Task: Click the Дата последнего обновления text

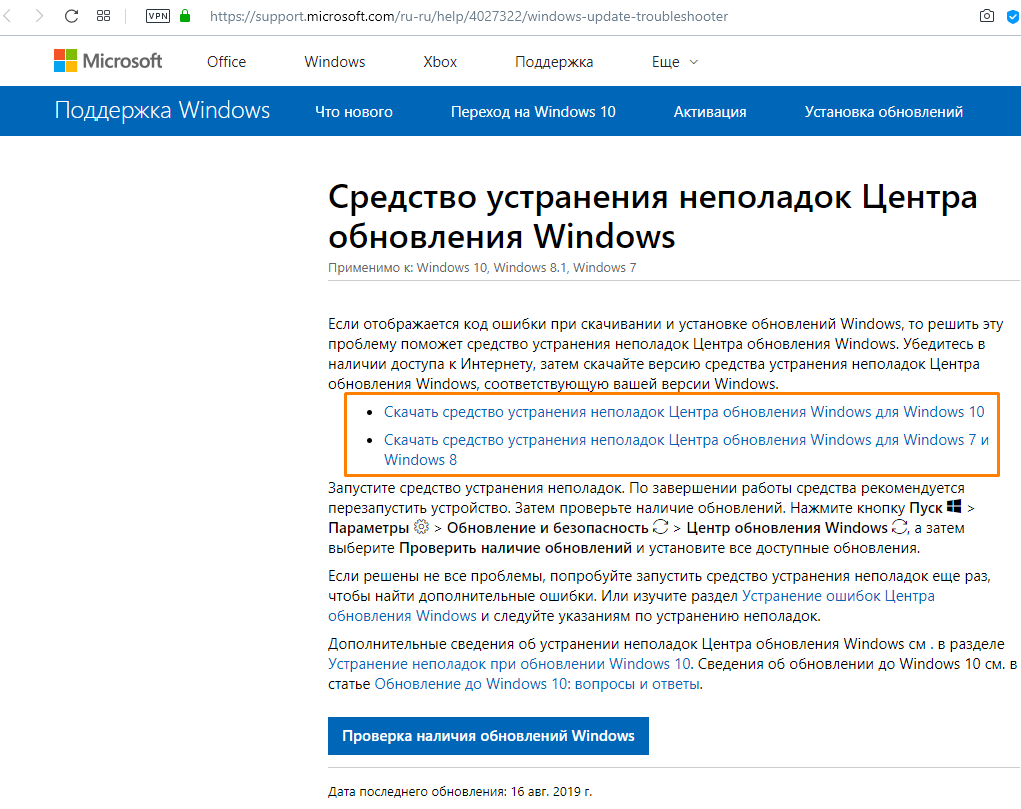Action: tap(460, 791)
